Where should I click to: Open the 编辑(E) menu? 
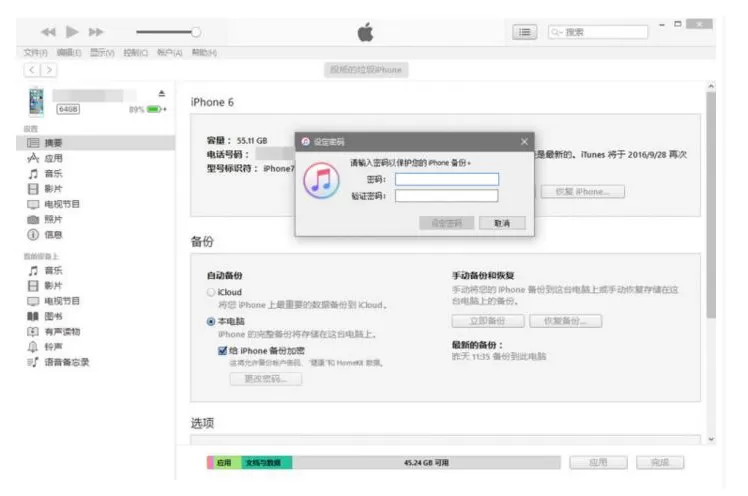tap(69, 52)
